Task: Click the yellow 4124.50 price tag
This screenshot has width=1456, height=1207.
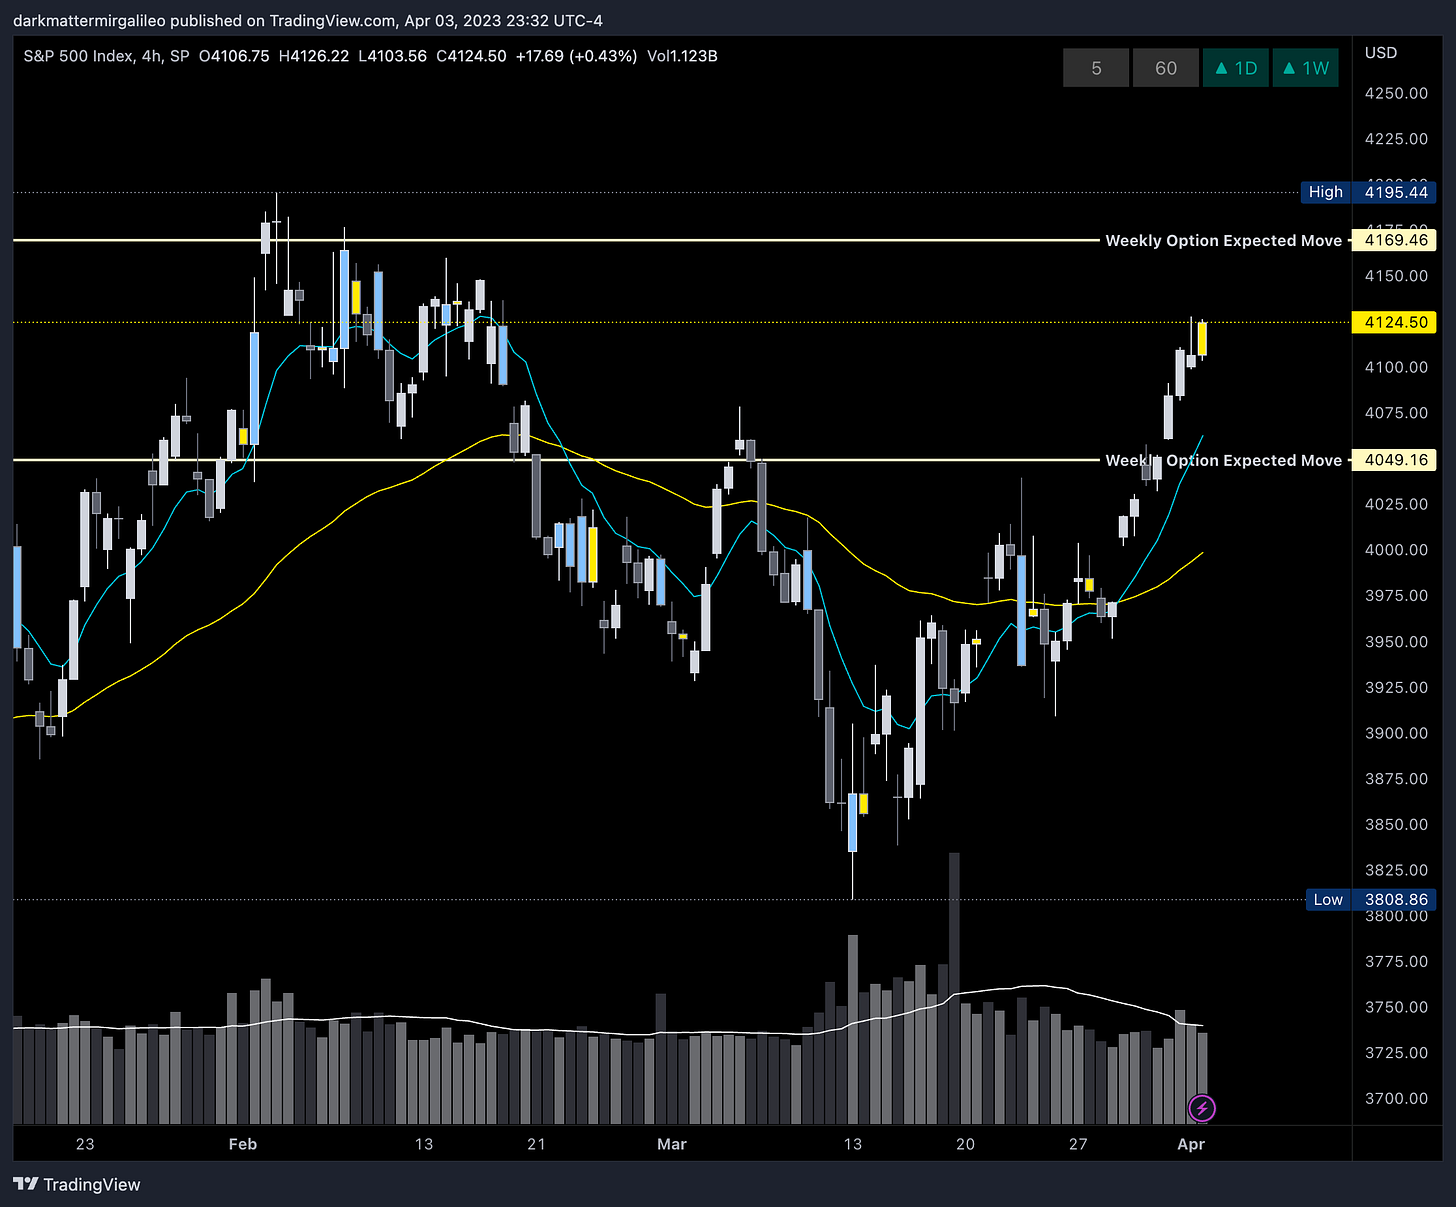Action: (1394, 322)
